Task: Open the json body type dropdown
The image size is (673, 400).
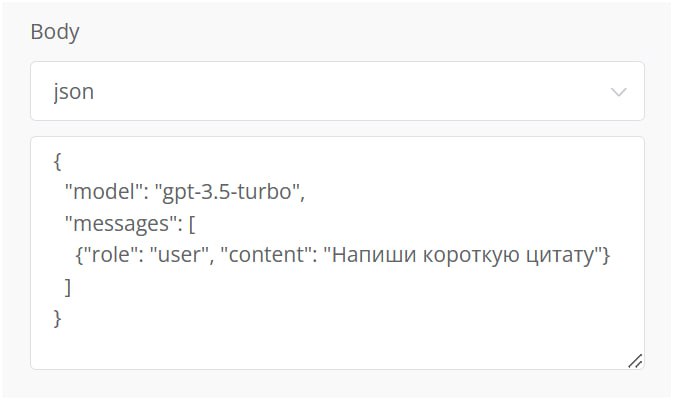Action: [x=336, y=91]
